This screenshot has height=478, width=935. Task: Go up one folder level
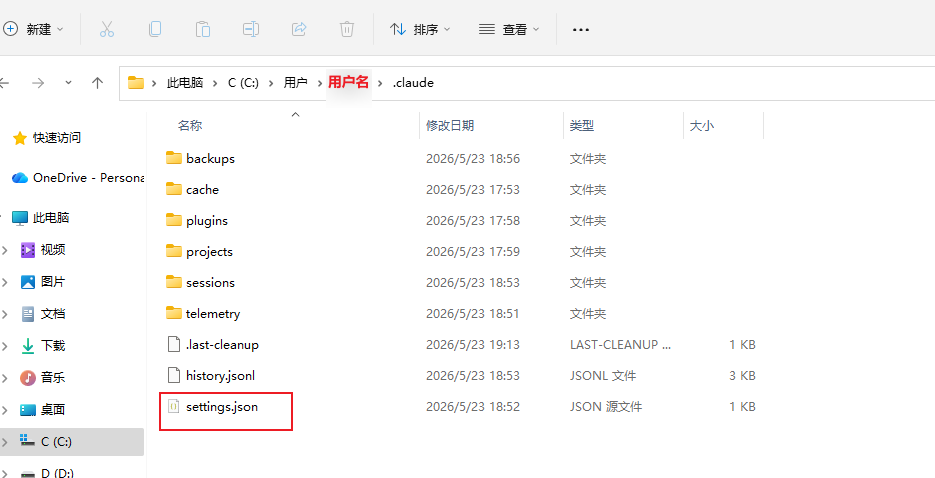[98, 83]
